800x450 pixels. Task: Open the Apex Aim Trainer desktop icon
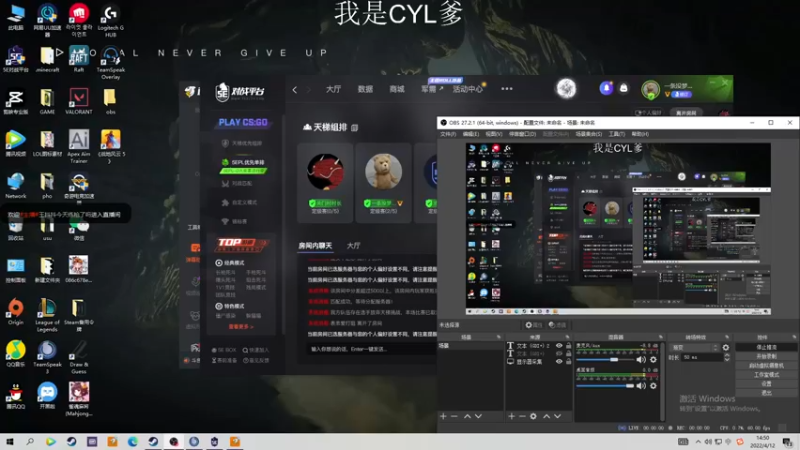79,146
